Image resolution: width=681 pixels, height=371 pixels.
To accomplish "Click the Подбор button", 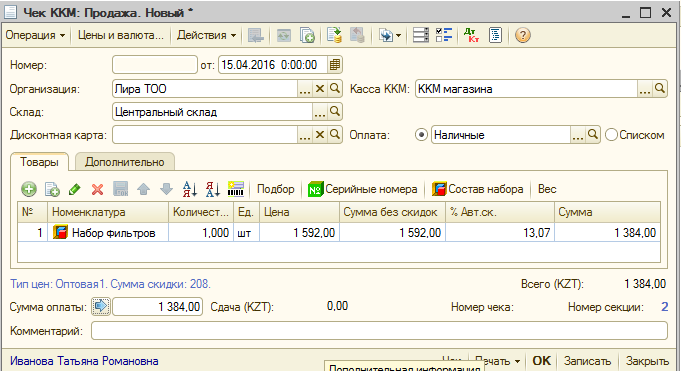I will 275,189.
